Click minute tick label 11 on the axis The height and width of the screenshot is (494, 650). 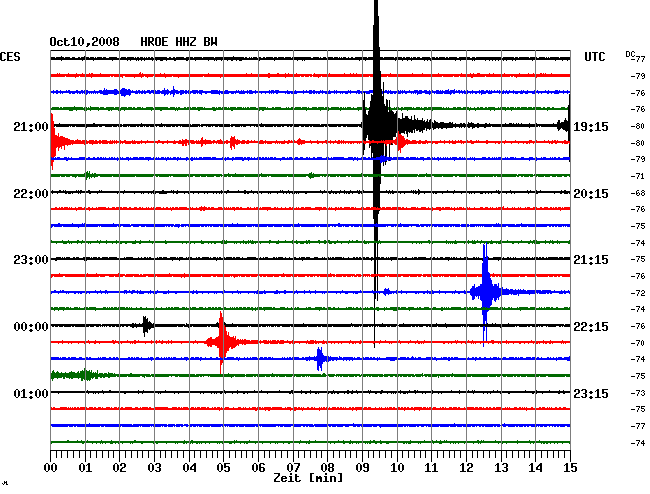click(x=431, y=468)
